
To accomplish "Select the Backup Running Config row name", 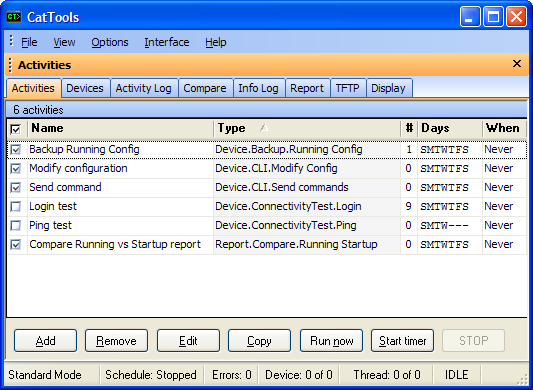I will click(84, 149).
